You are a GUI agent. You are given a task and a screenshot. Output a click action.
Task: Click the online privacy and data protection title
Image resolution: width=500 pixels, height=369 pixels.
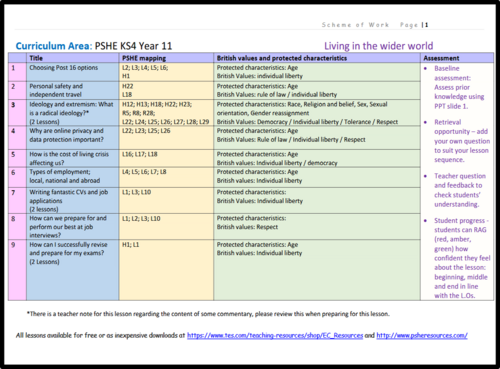[67, 135]
